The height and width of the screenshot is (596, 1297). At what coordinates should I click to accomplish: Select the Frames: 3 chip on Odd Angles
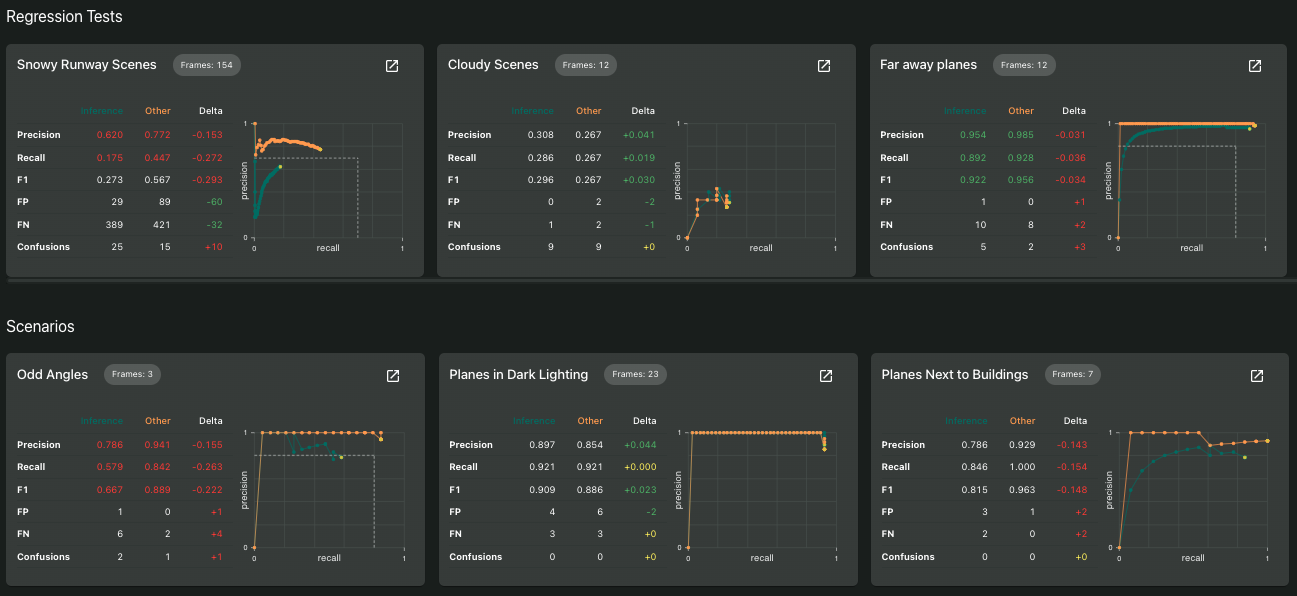tap(132, 375)
